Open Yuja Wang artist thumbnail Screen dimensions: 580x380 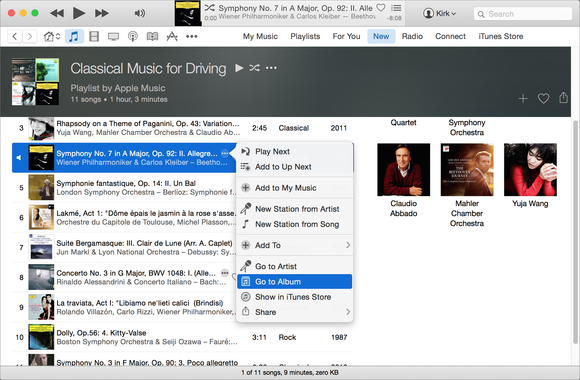click(x=530, y=169)
